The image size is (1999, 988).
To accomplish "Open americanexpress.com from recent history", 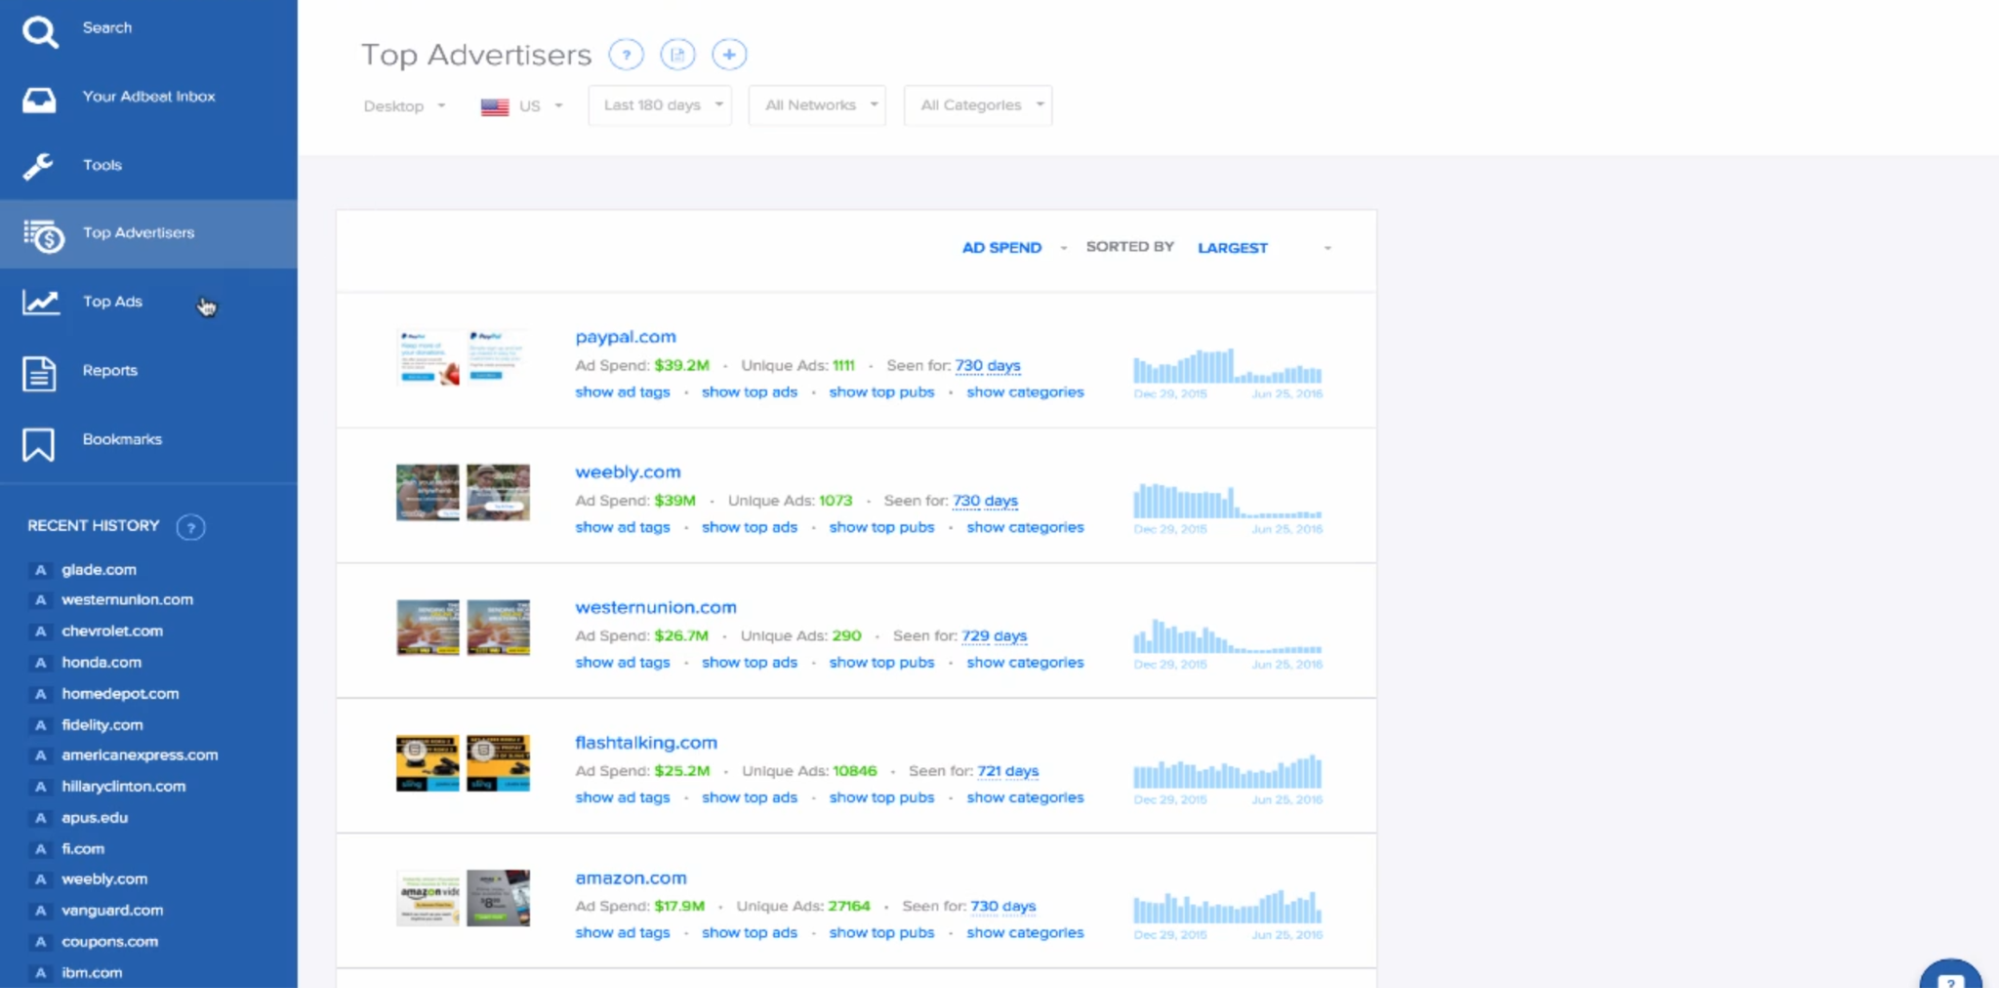I will click(139, 755).
